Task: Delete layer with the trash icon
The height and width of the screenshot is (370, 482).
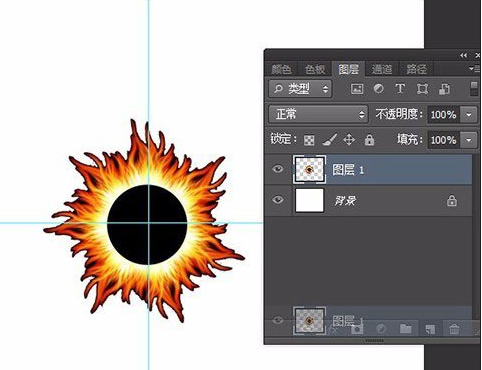Action: (x=454, y=329)
